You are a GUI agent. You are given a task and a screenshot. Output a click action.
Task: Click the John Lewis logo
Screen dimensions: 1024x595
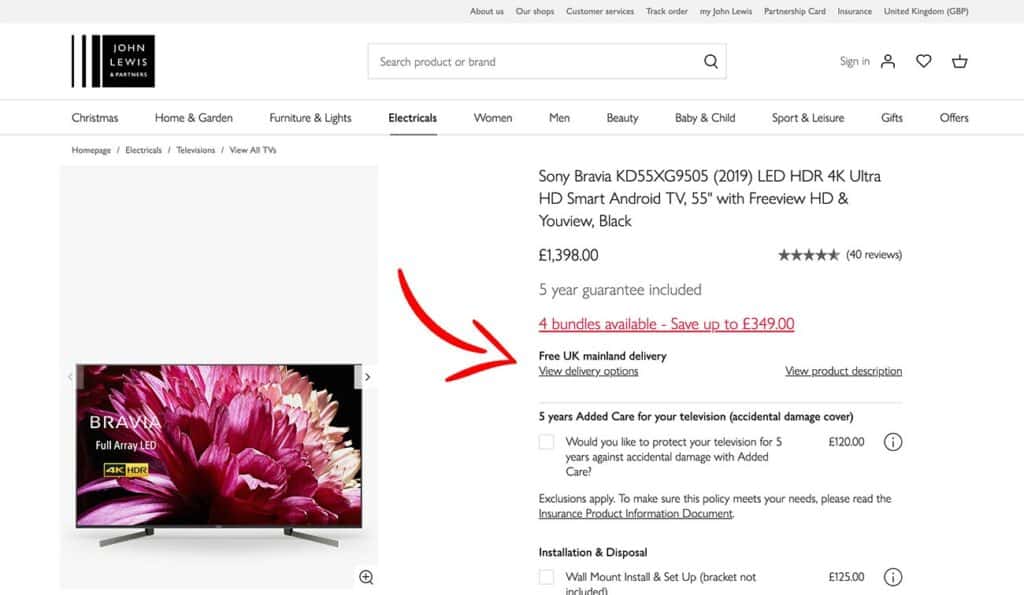(113, 61)
